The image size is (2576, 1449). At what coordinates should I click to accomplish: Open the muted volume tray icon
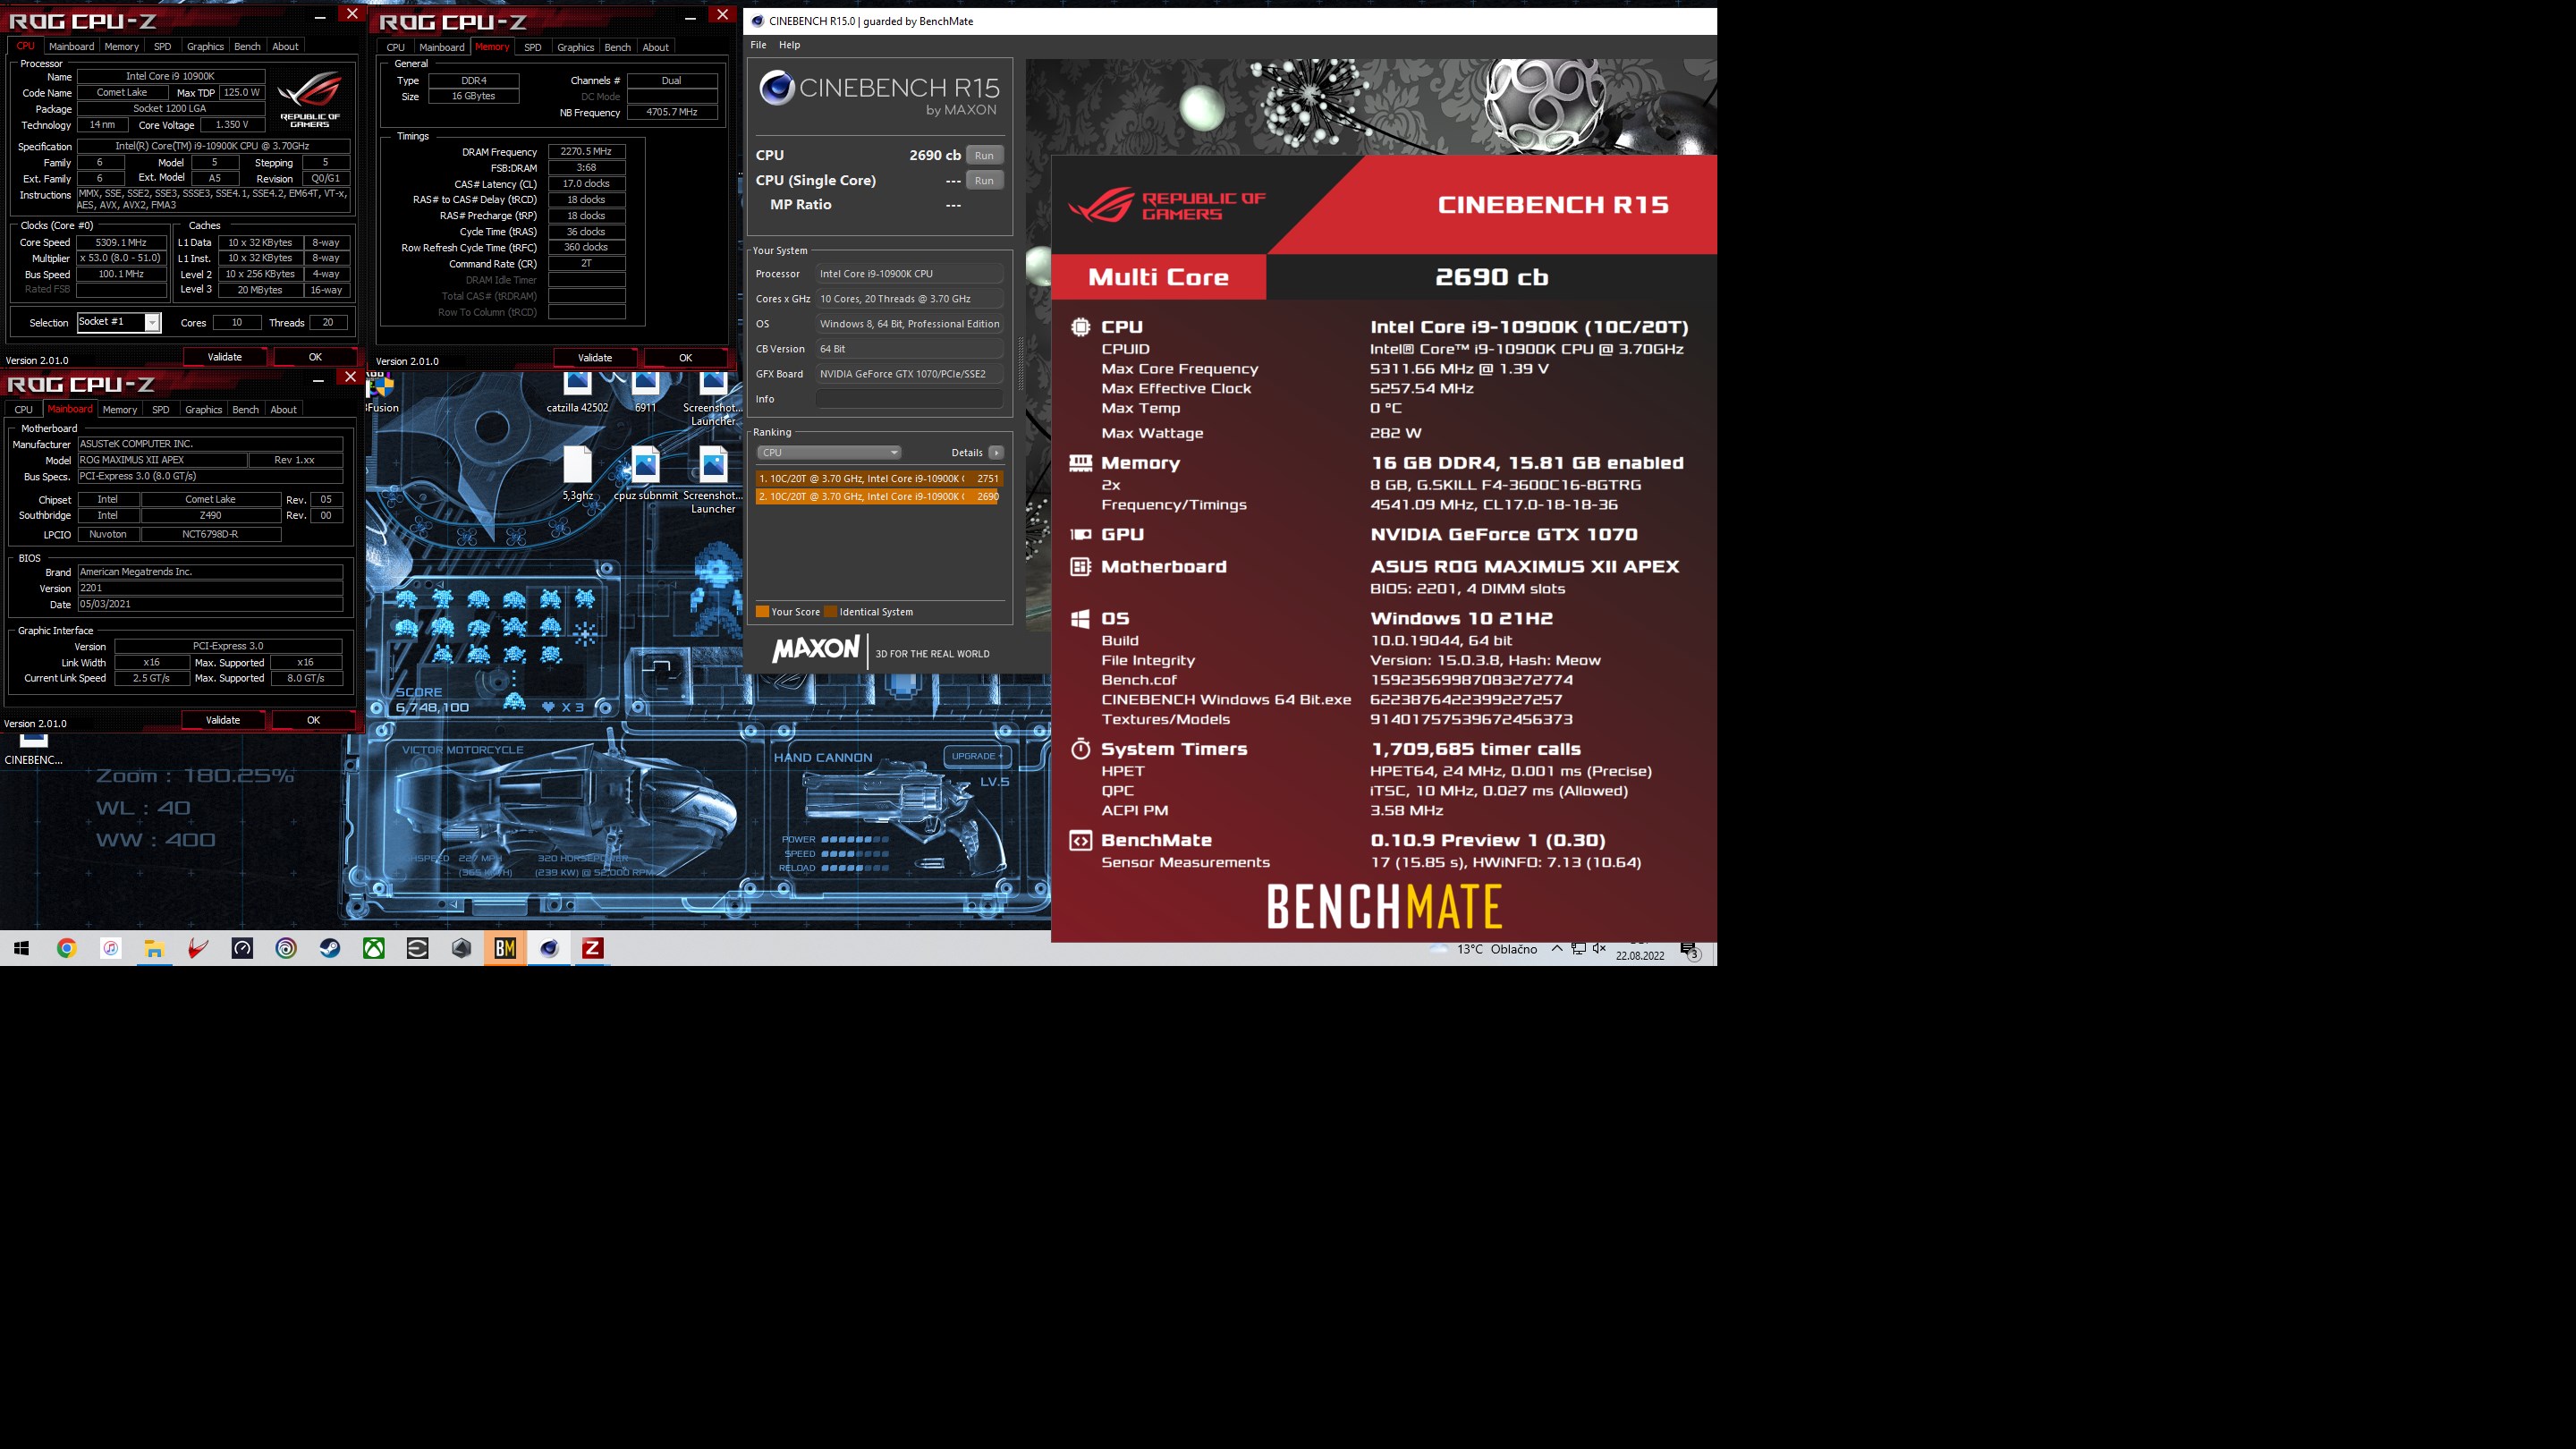pos(1599,948)
